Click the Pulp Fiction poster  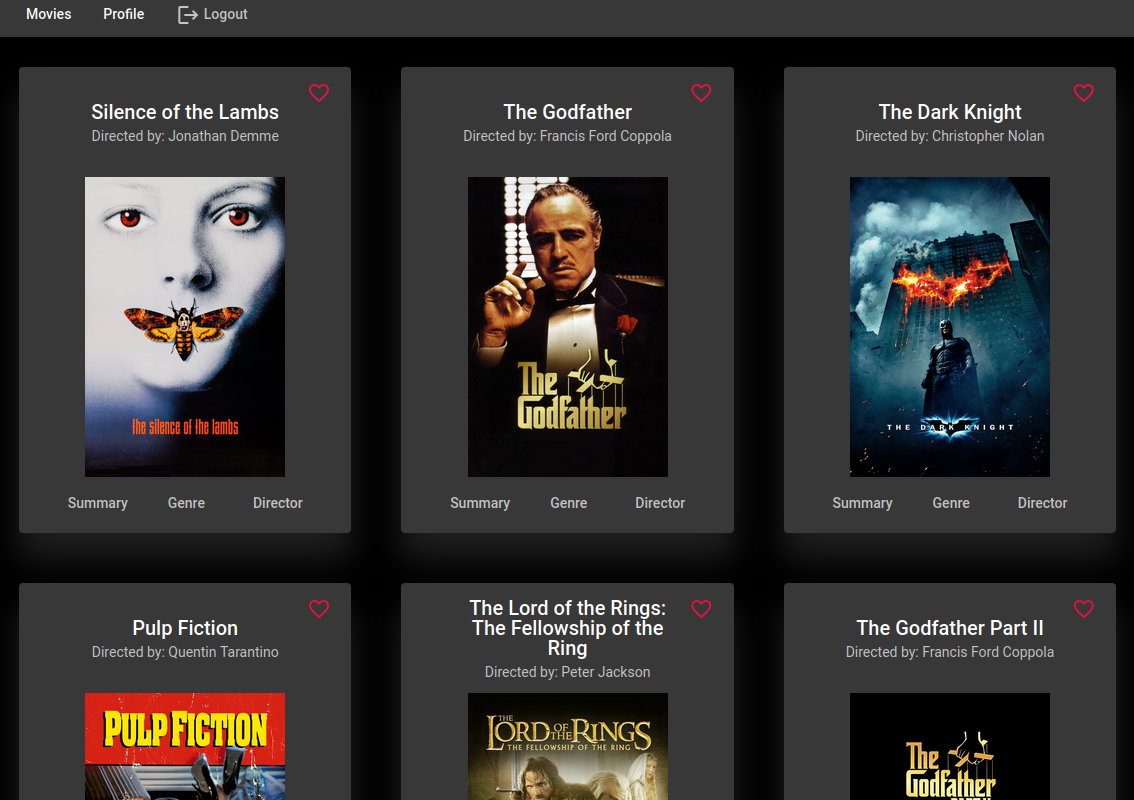coord(185,746)
